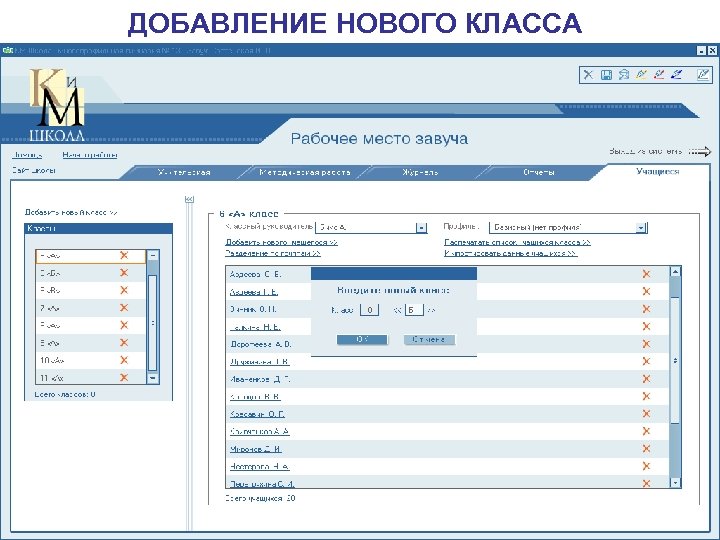720x540 pixels.
Task: Click the red X in the first student row
Action: tap(646, 274)
